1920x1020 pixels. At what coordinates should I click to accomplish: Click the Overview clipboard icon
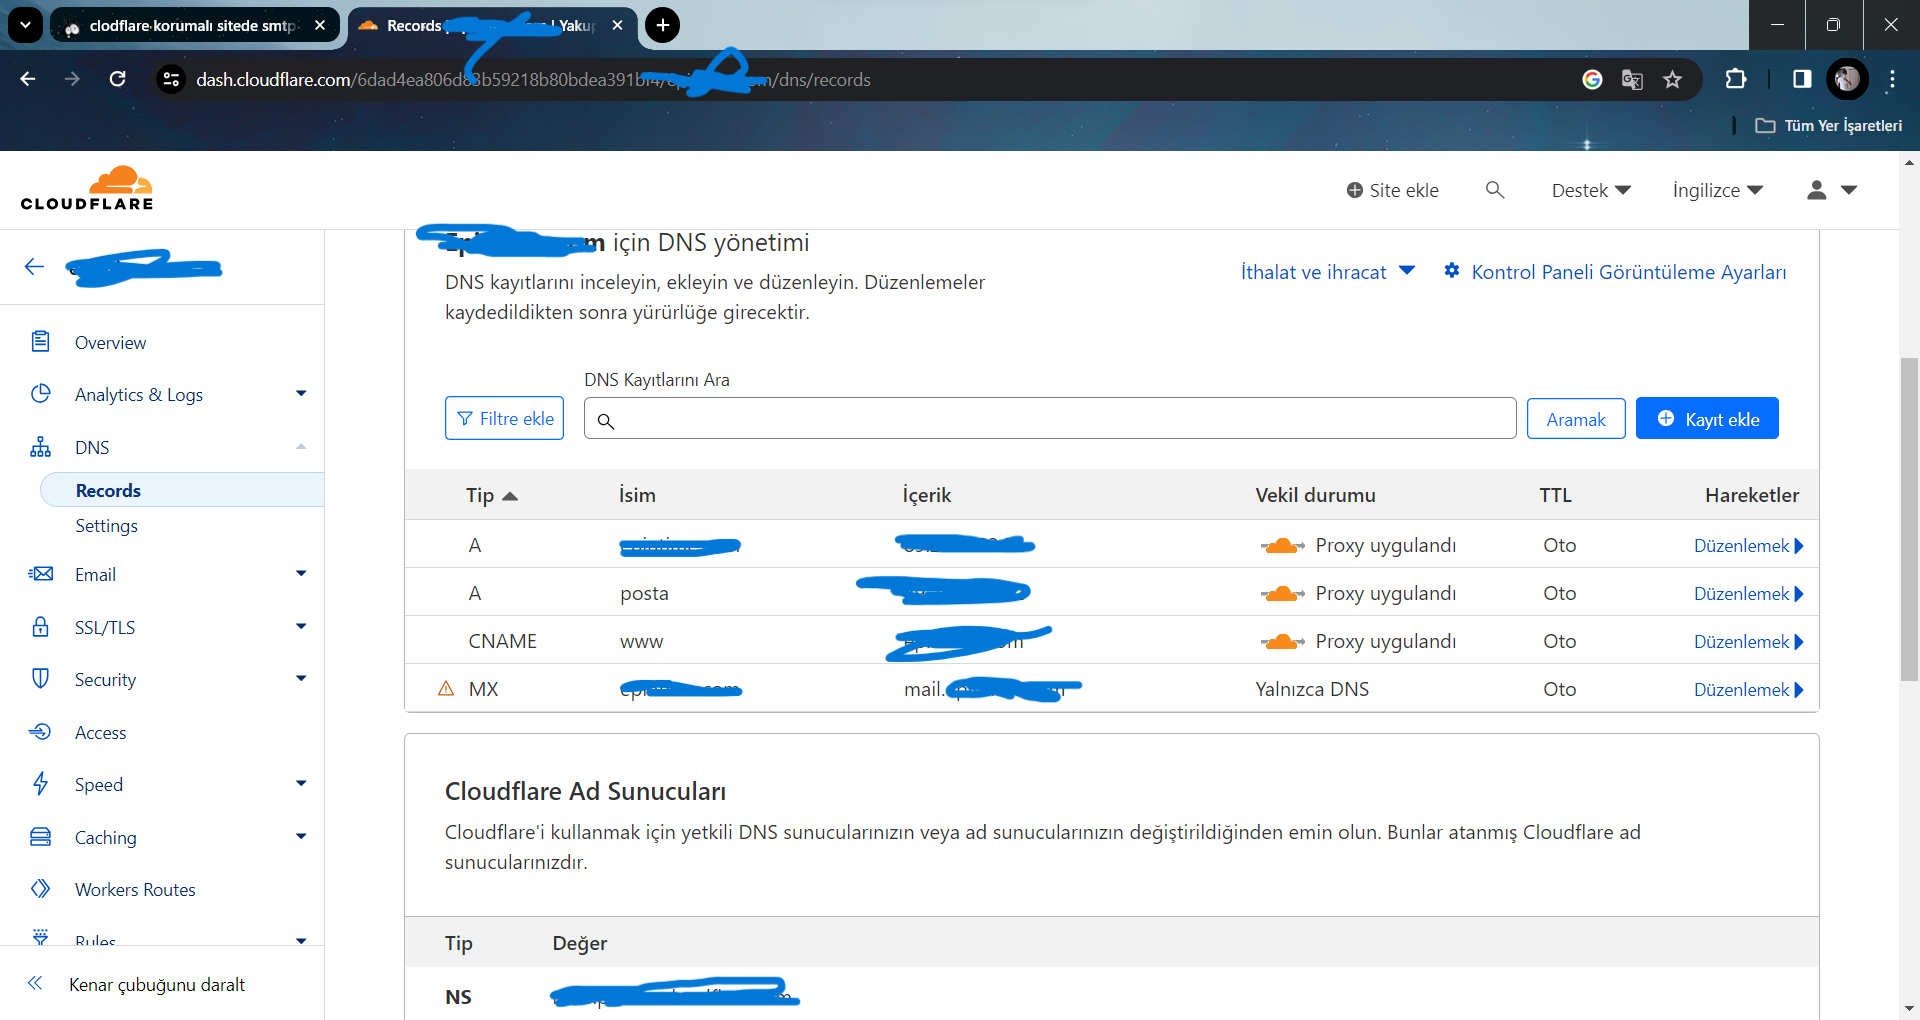[40, 342]
